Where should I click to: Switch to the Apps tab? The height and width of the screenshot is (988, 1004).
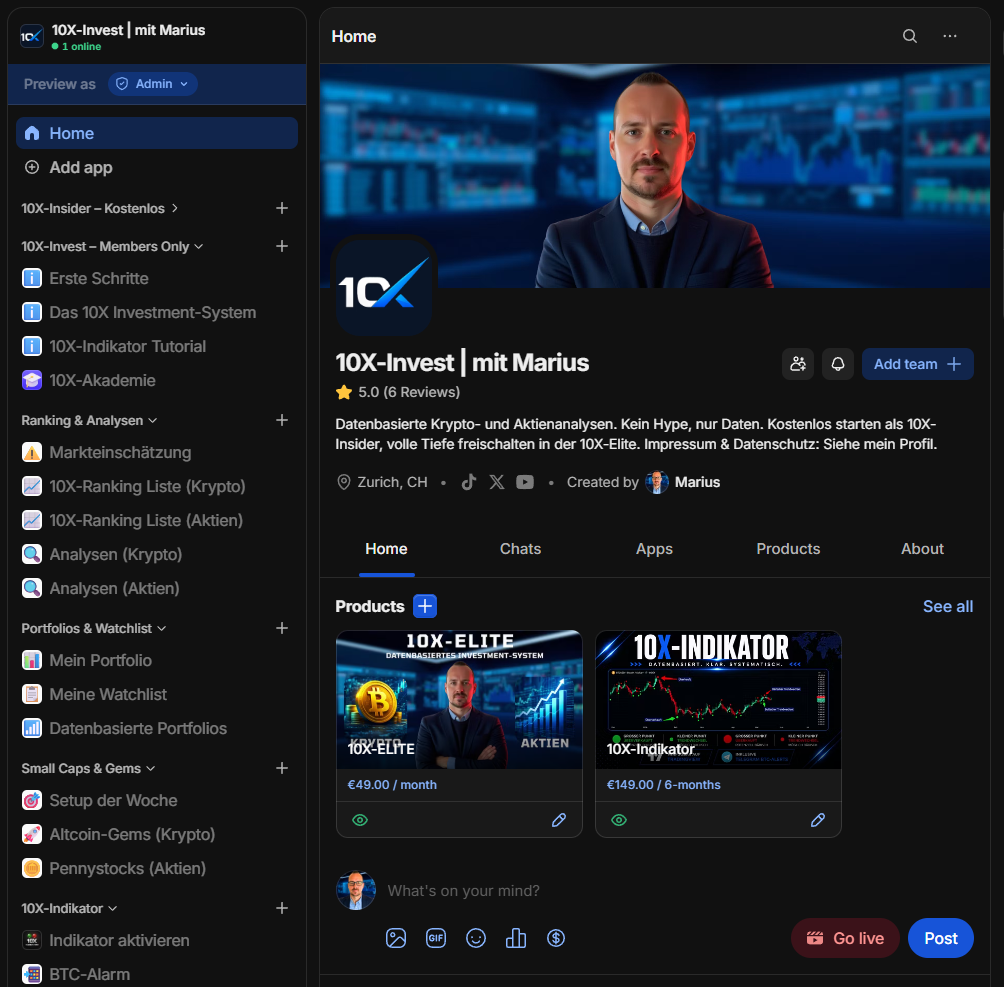pos(654,549)
